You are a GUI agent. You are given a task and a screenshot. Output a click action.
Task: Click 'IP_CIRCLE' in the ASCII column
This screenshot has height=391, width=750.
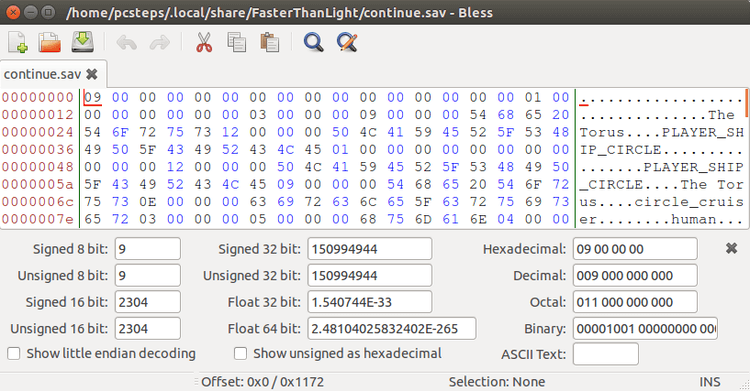point(620,150)
